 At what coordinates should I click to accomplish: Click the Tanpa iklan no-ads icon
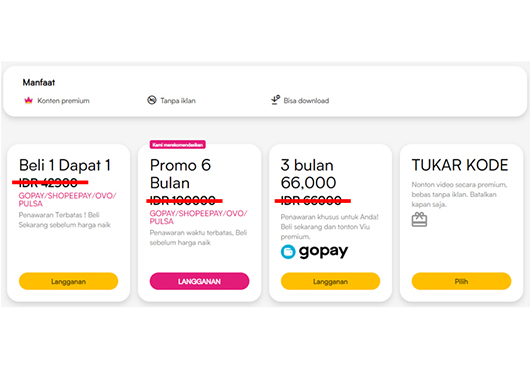coord(152,100)
